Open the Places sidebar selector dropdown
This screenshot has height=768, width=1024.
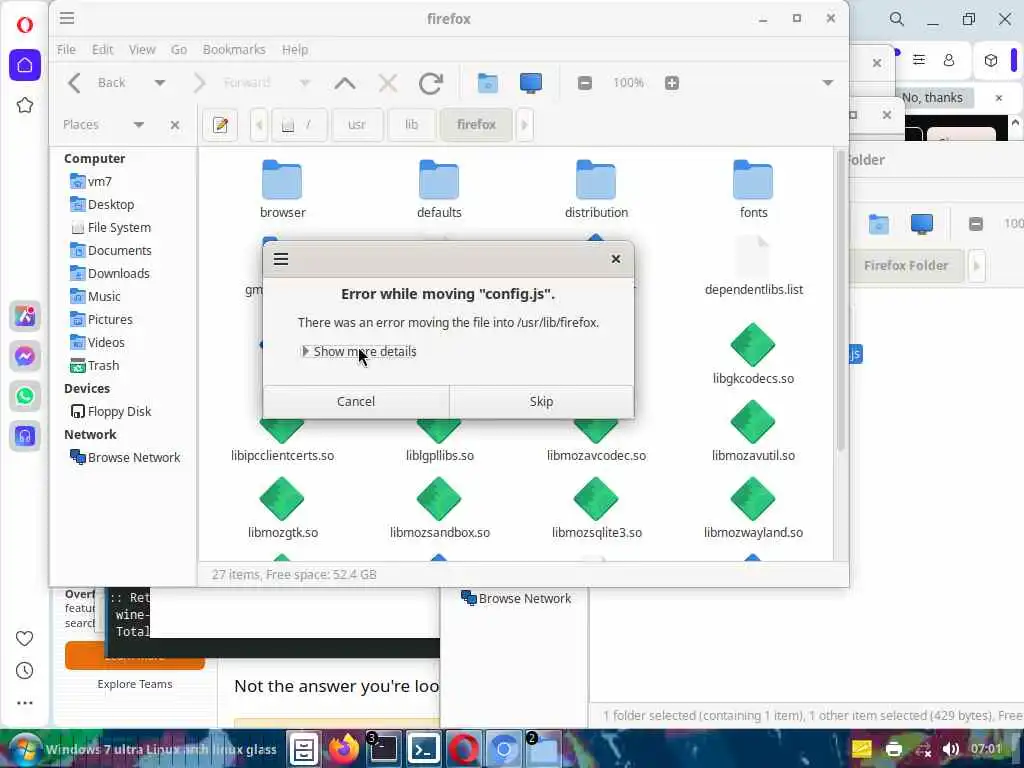(x=138, y=125)
